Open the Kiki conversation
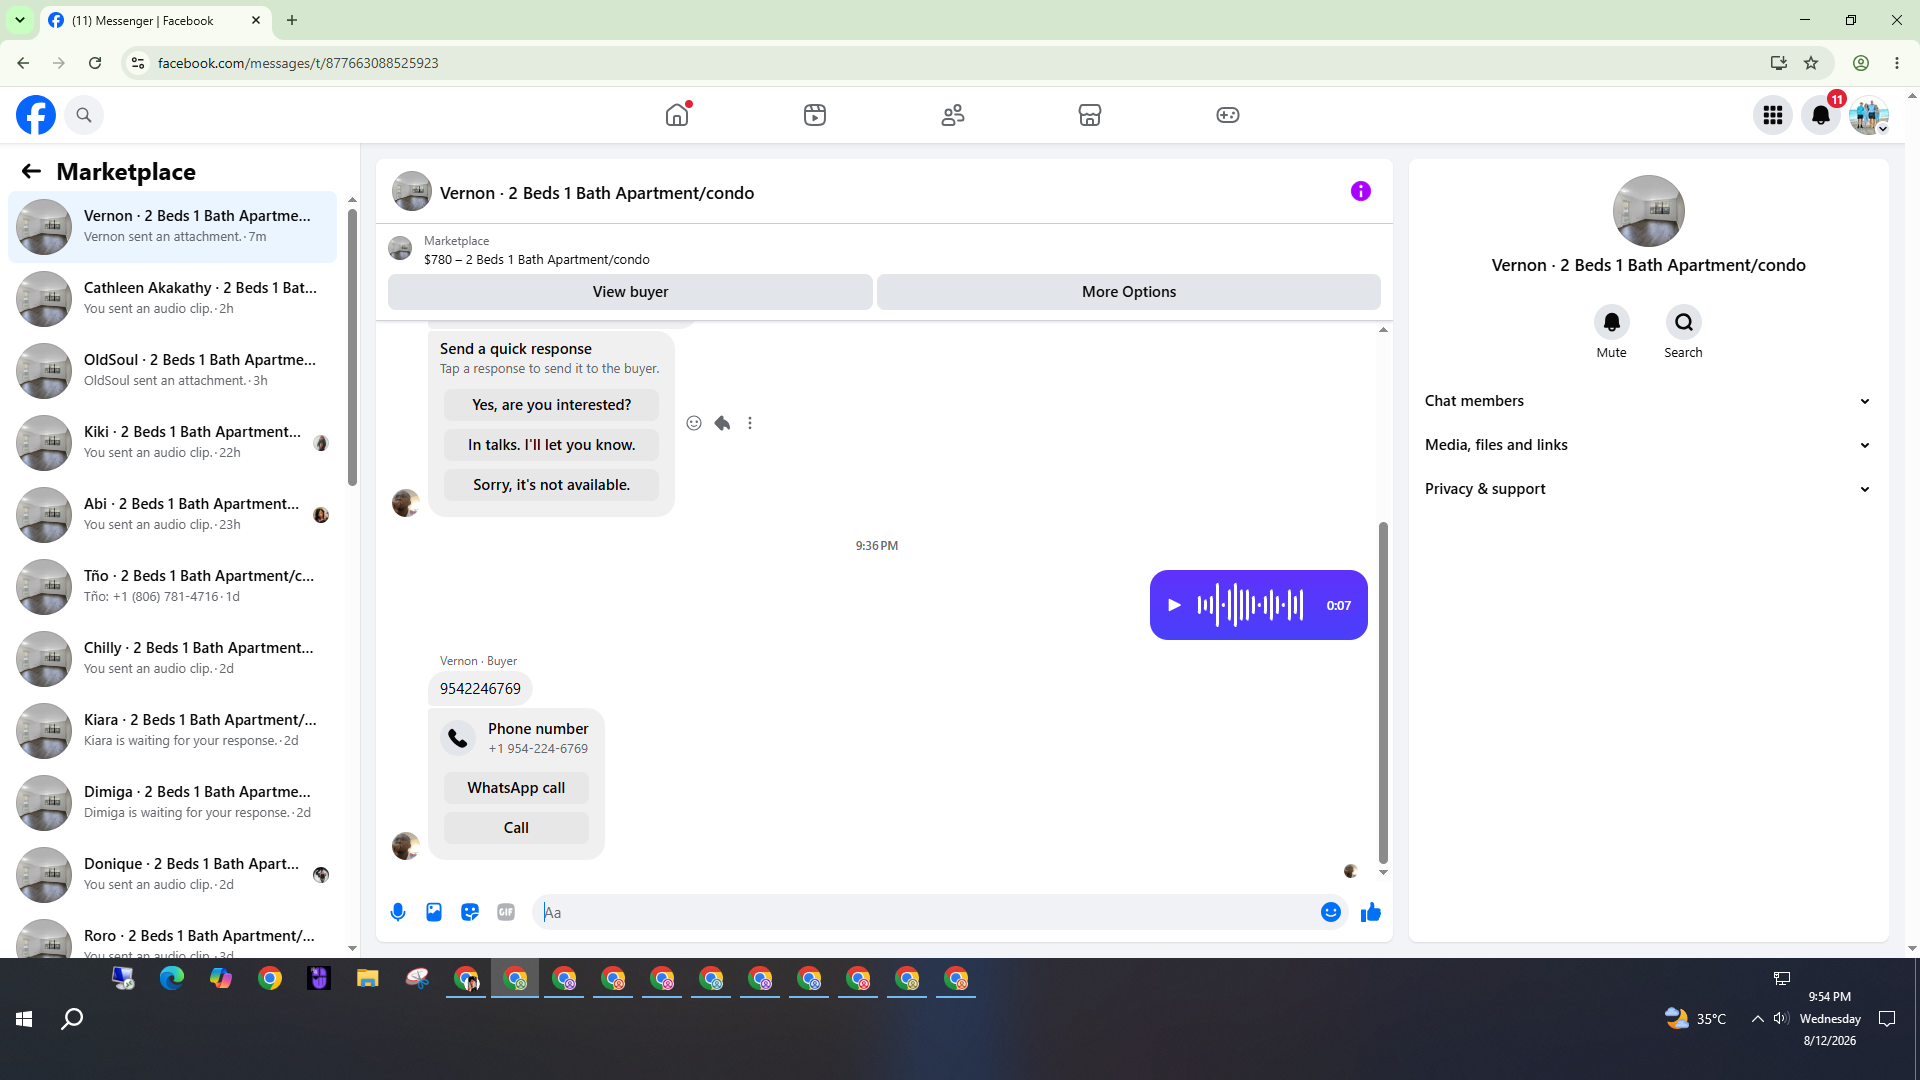This screenshot has width=1920, height=1080. click(173, 443)
